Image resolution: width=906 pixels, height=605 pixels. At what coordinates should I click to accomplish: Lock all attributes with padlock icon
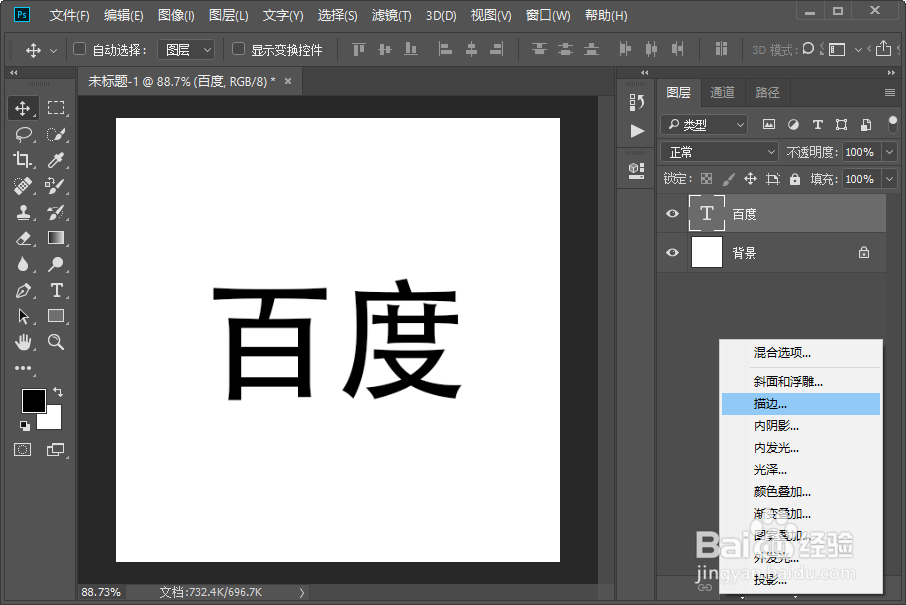click(x=795, y=179)
